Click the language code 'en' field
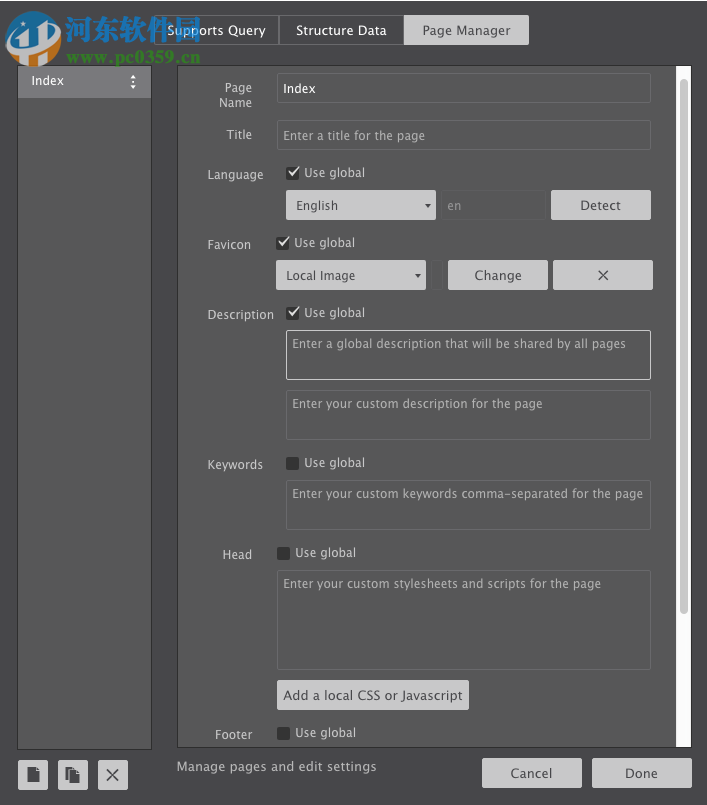This screenshot has width=707, height=805. (x=493, y=205)
